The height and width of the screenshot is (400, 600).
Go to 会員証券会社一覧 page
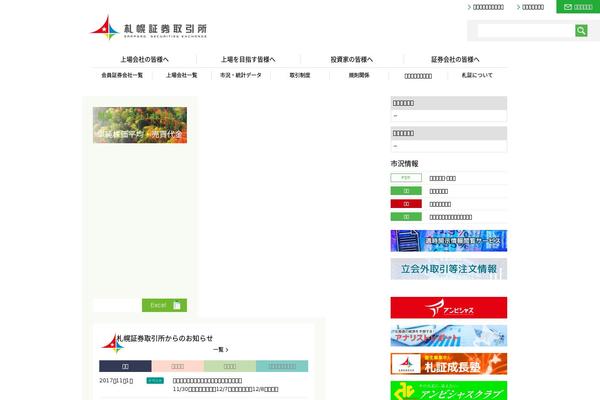click(x=122, y=75)
